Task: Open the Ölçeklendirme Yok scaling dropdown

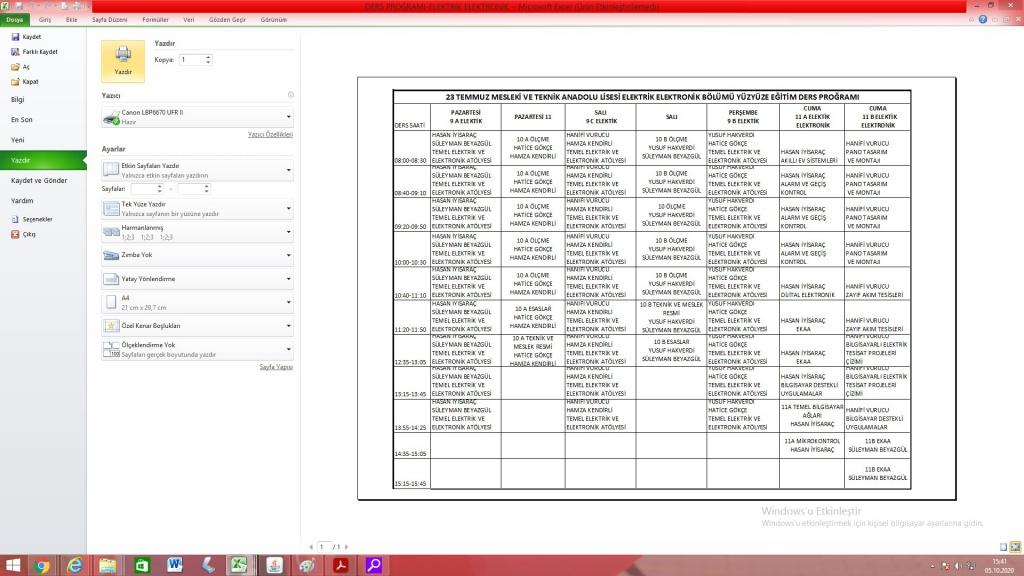Action: point(197,349)
